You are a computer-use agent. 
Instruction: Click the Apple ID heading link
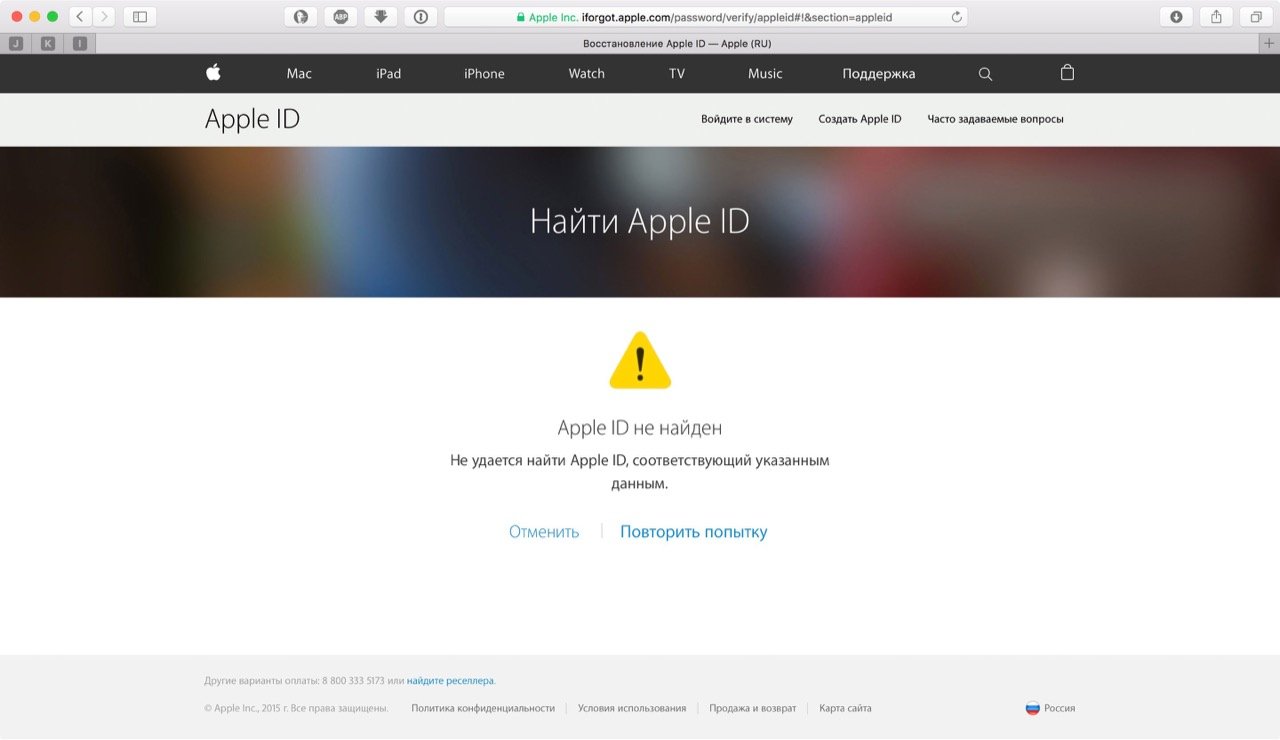252,119
